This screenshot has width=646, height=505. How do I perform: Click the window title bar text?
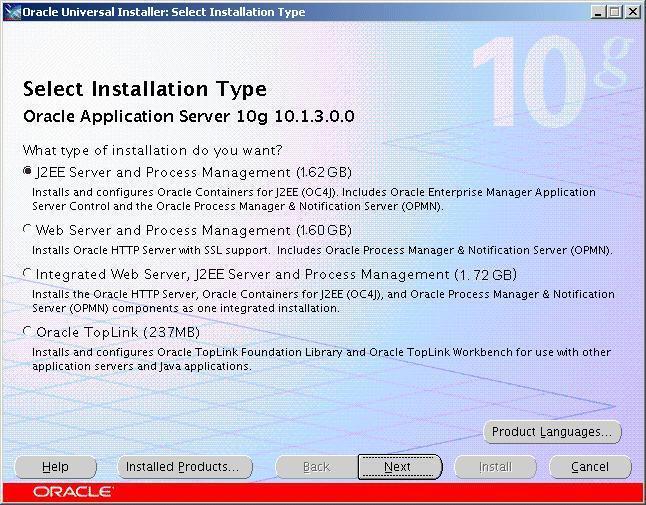point(164,12)
